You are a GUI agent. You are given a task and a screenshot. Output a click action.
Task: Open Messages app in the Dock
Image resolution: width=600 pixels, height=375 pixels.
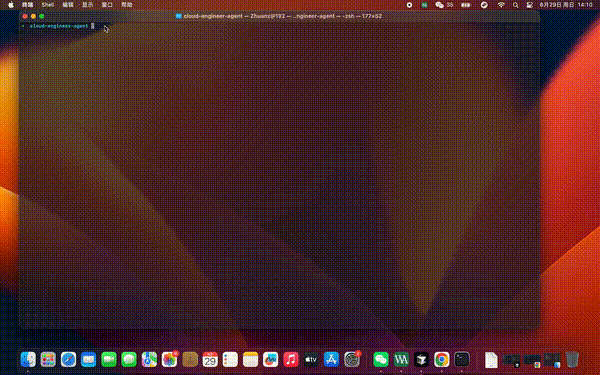[x=129, y=360]
